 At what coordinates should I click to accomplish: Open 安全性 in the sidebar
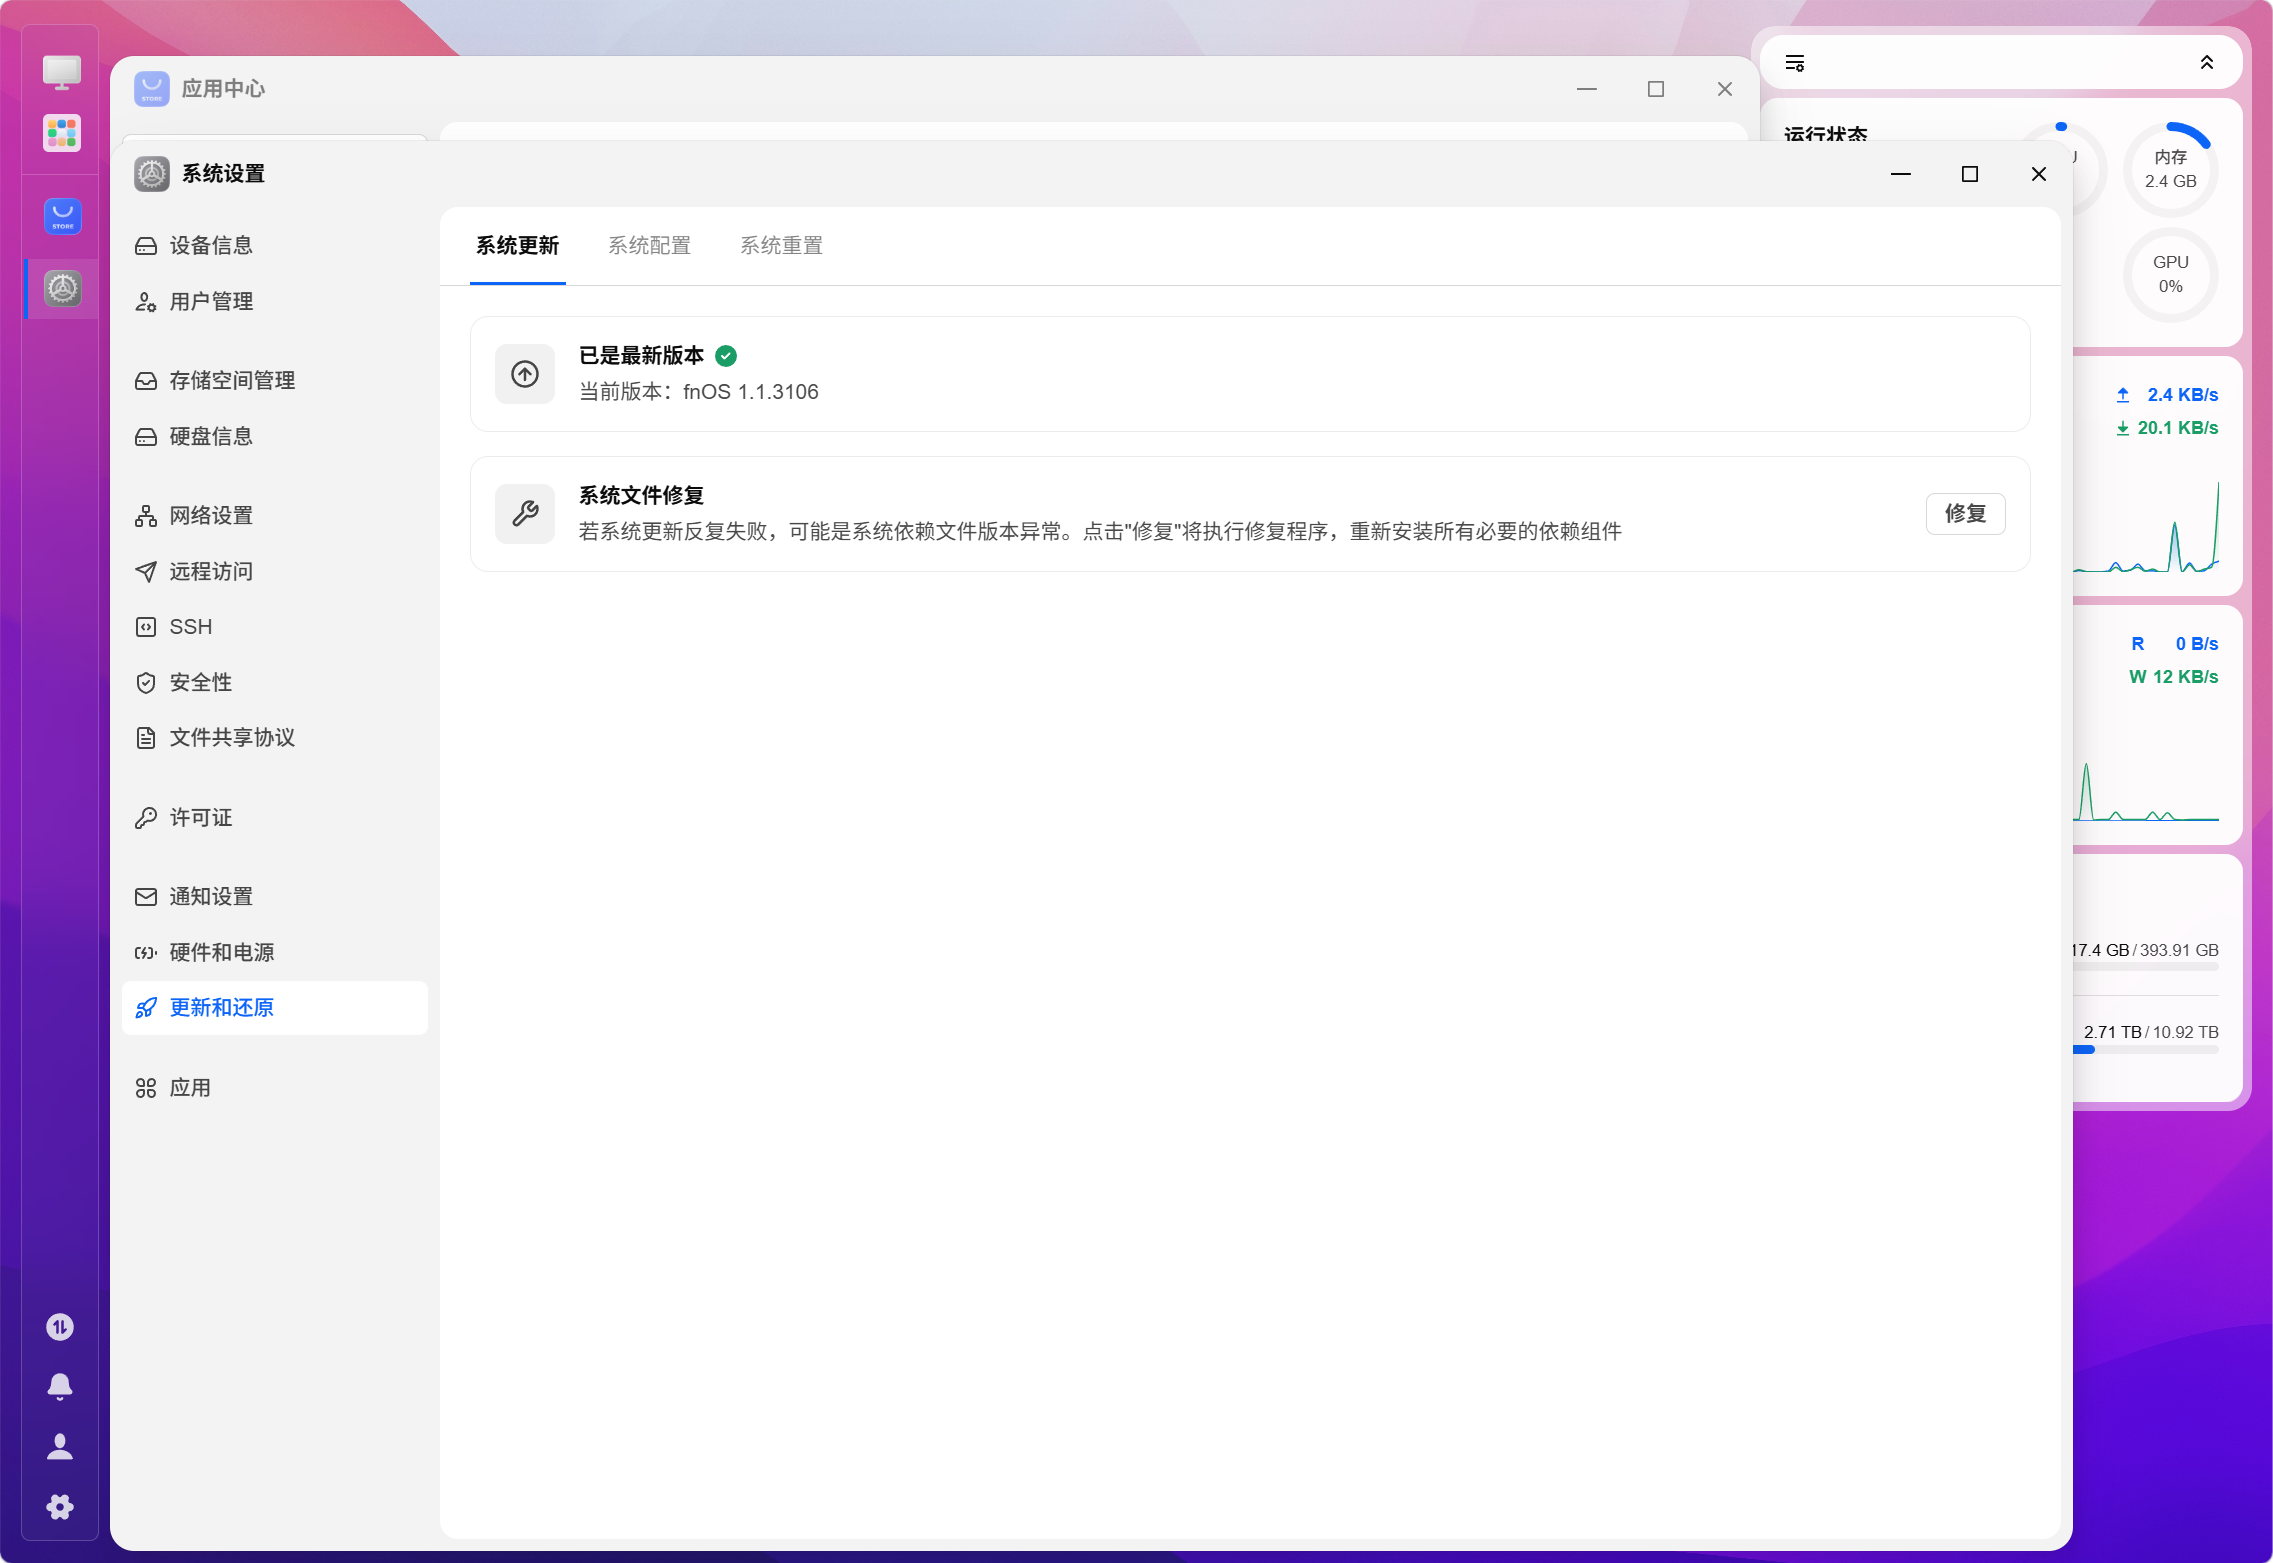coord(275,683)
